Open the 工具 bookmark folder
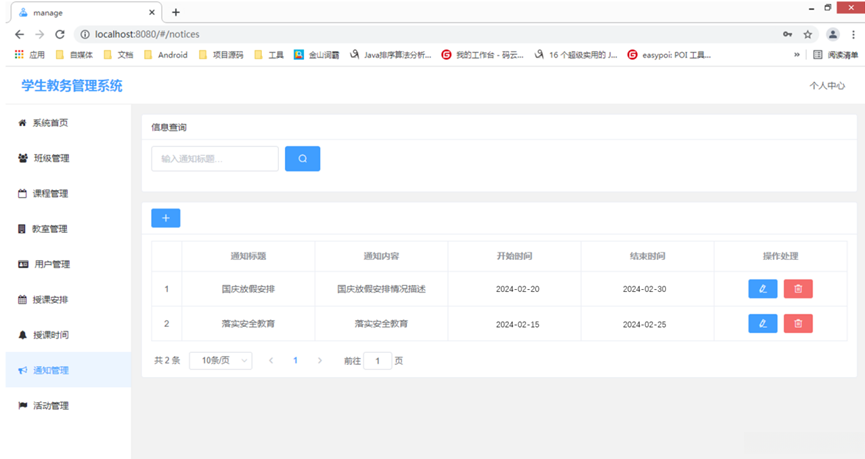This screenshot has height=459, width=865. coord(269,55)
